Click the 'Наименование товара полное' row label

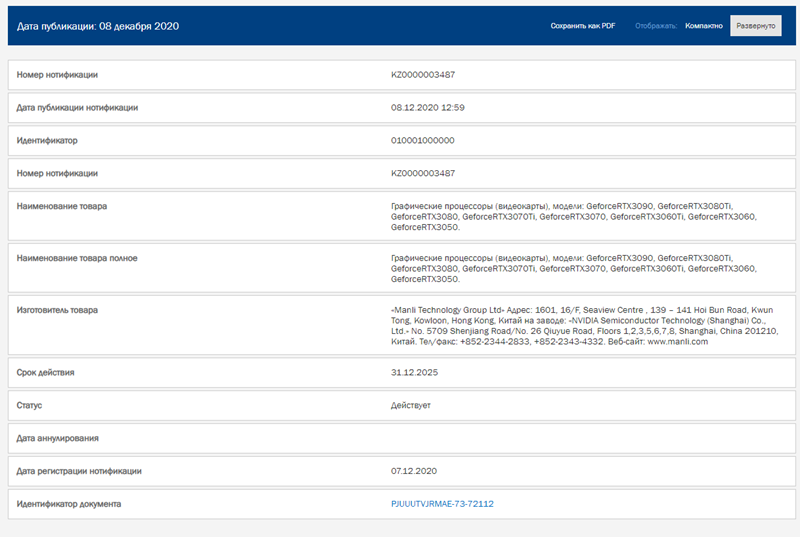click(x=77, y=258)
